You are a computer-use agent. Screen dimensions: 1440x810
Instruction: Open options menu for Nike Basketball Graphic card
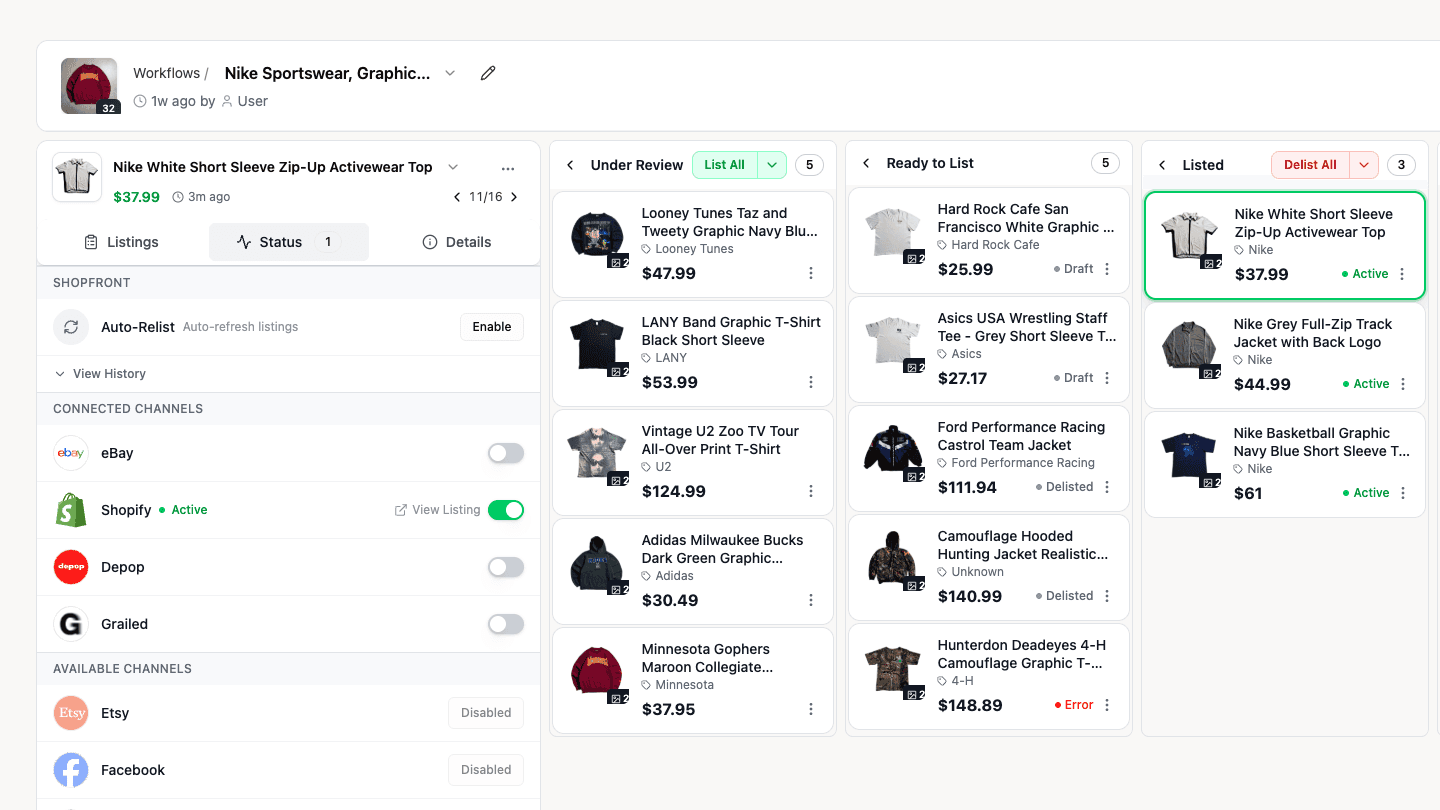coord(1403,493)
